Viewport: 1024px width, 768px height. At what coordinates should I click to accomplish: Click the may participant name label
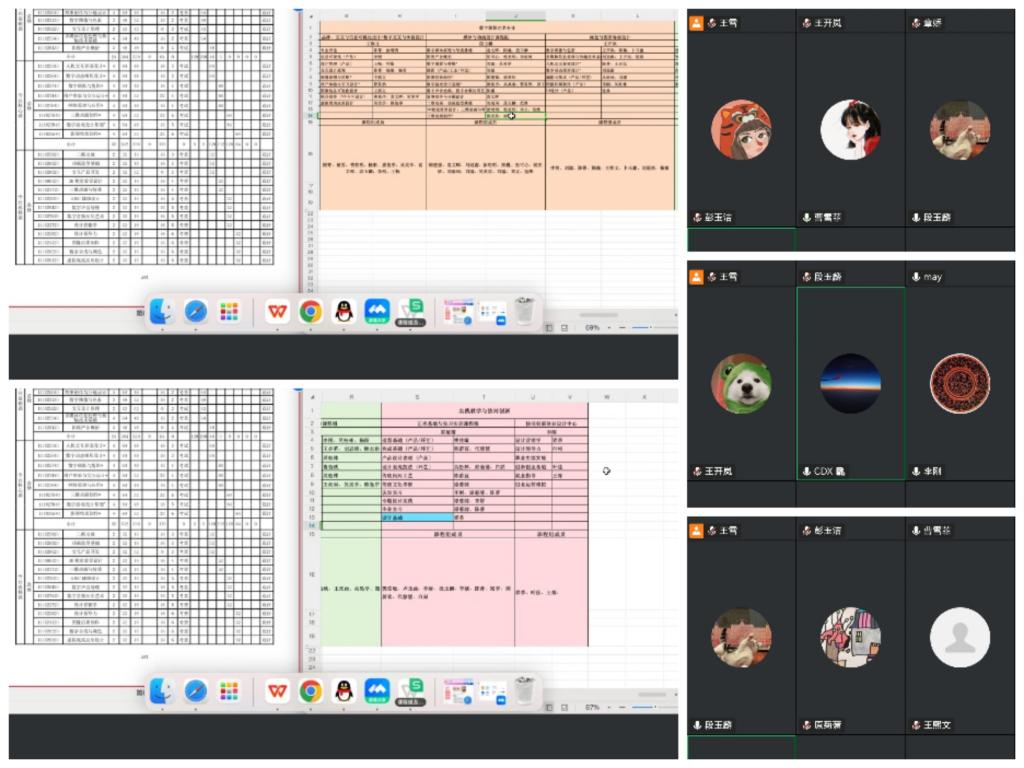point(932,277)
